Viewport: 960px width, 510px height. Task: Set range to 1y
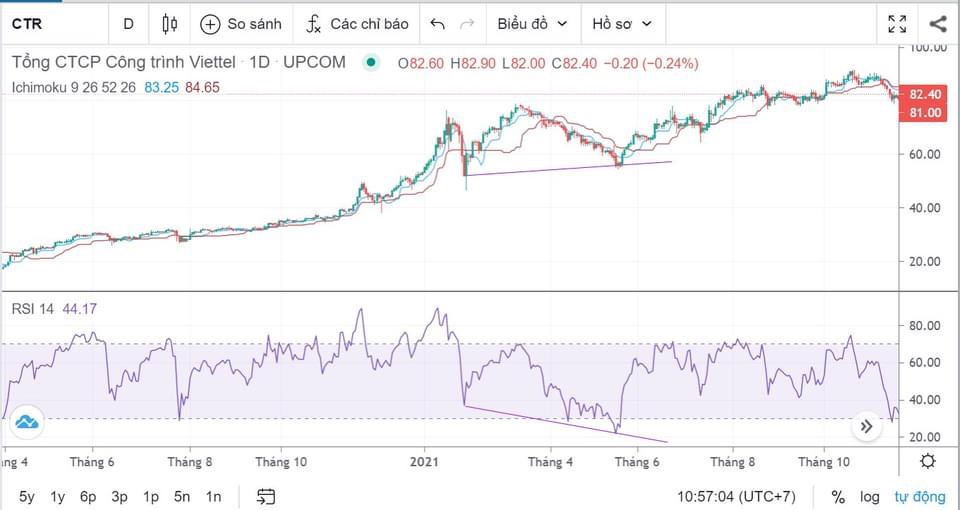coord(58,497)
